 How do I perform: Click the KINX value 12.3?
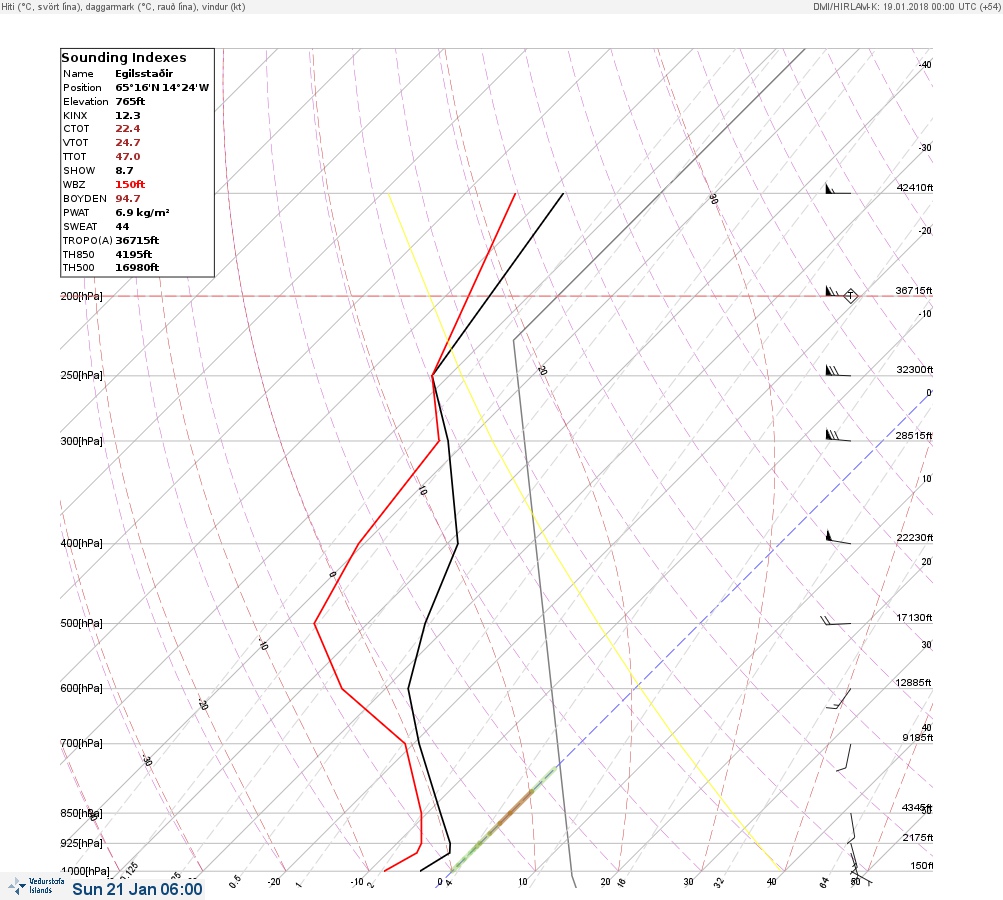127,116
